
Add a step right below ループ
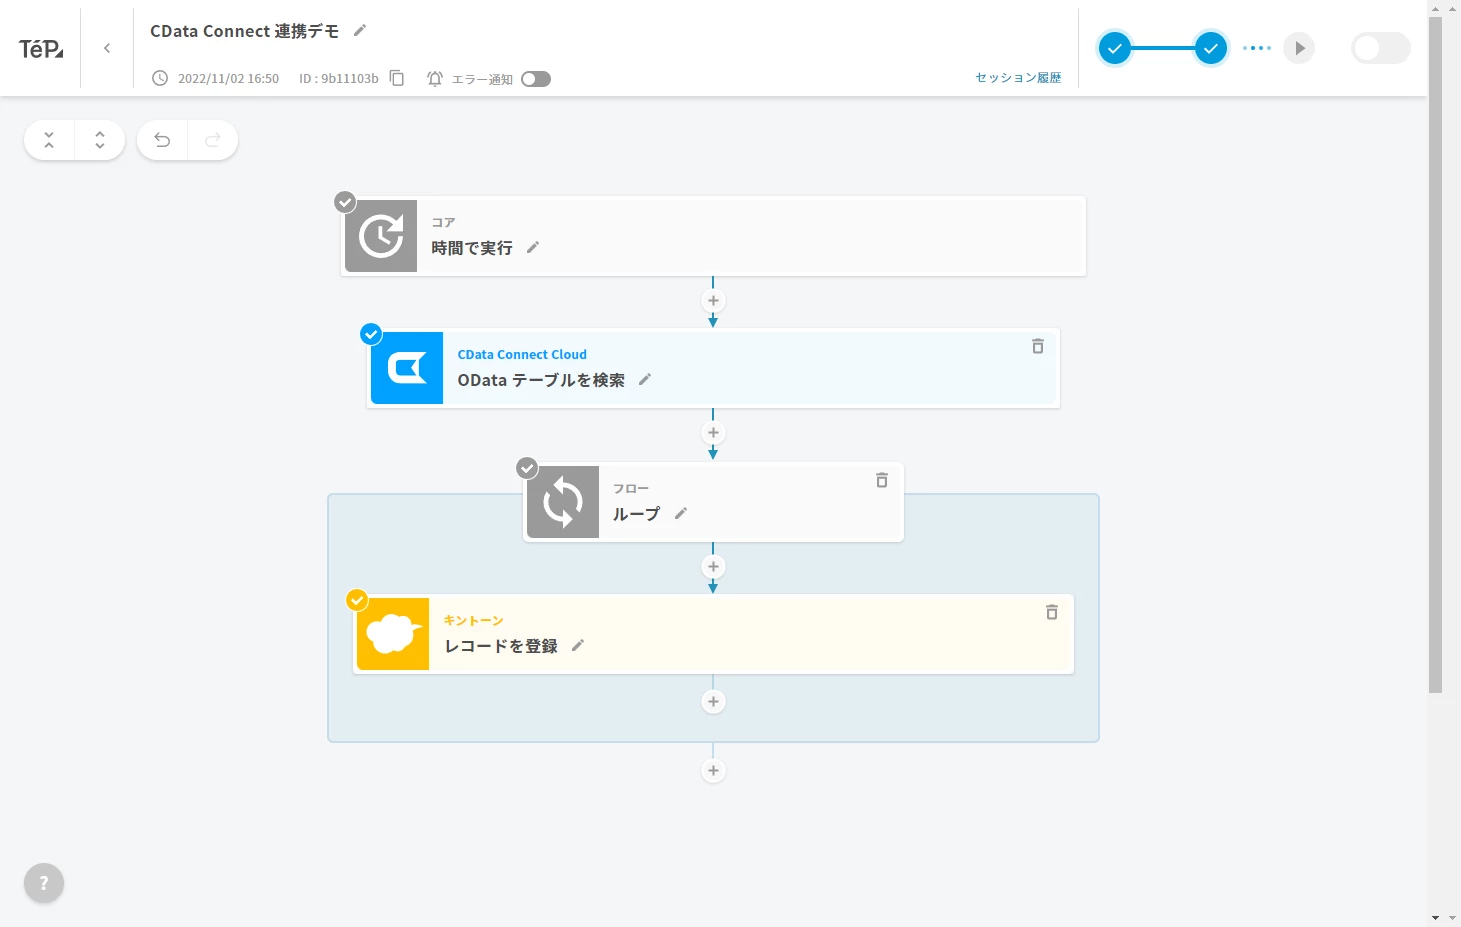(713, 567)
